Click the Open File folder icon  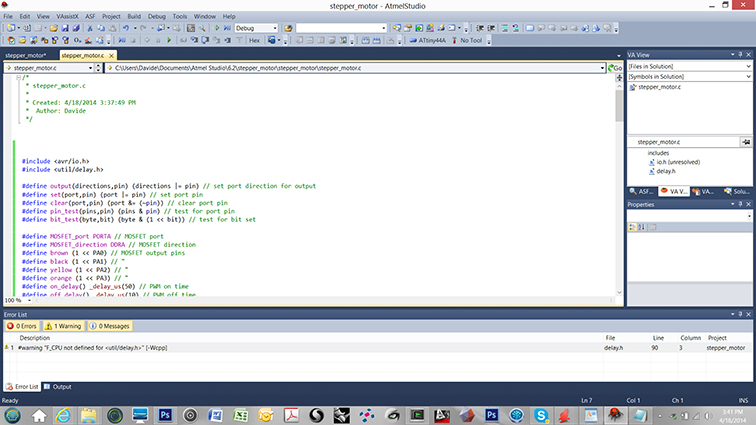pyautogui.click(x=54, y=28)
